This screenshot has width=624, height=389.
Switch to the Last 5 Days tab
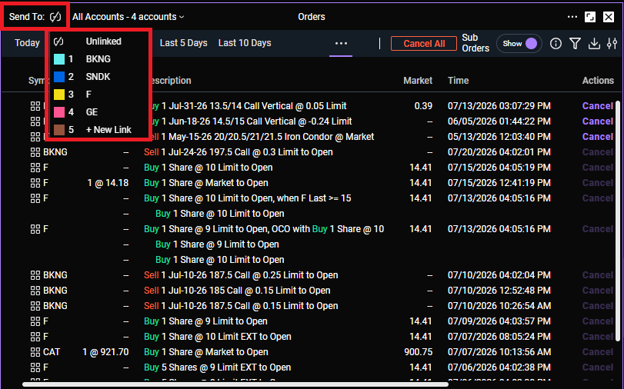pyautogui.click(x=183, y=43)
